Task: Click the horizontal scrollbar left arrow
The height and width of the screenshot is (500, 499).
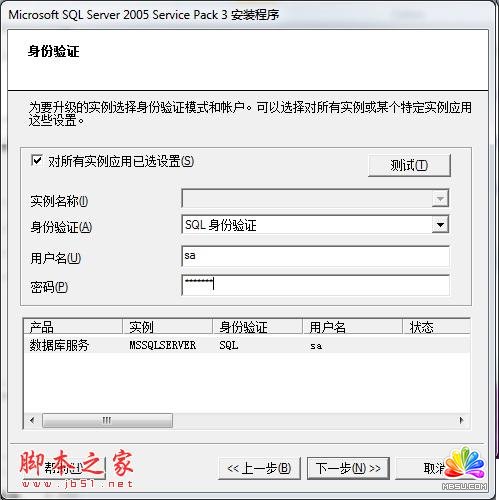Action: (x=32, y=420)
